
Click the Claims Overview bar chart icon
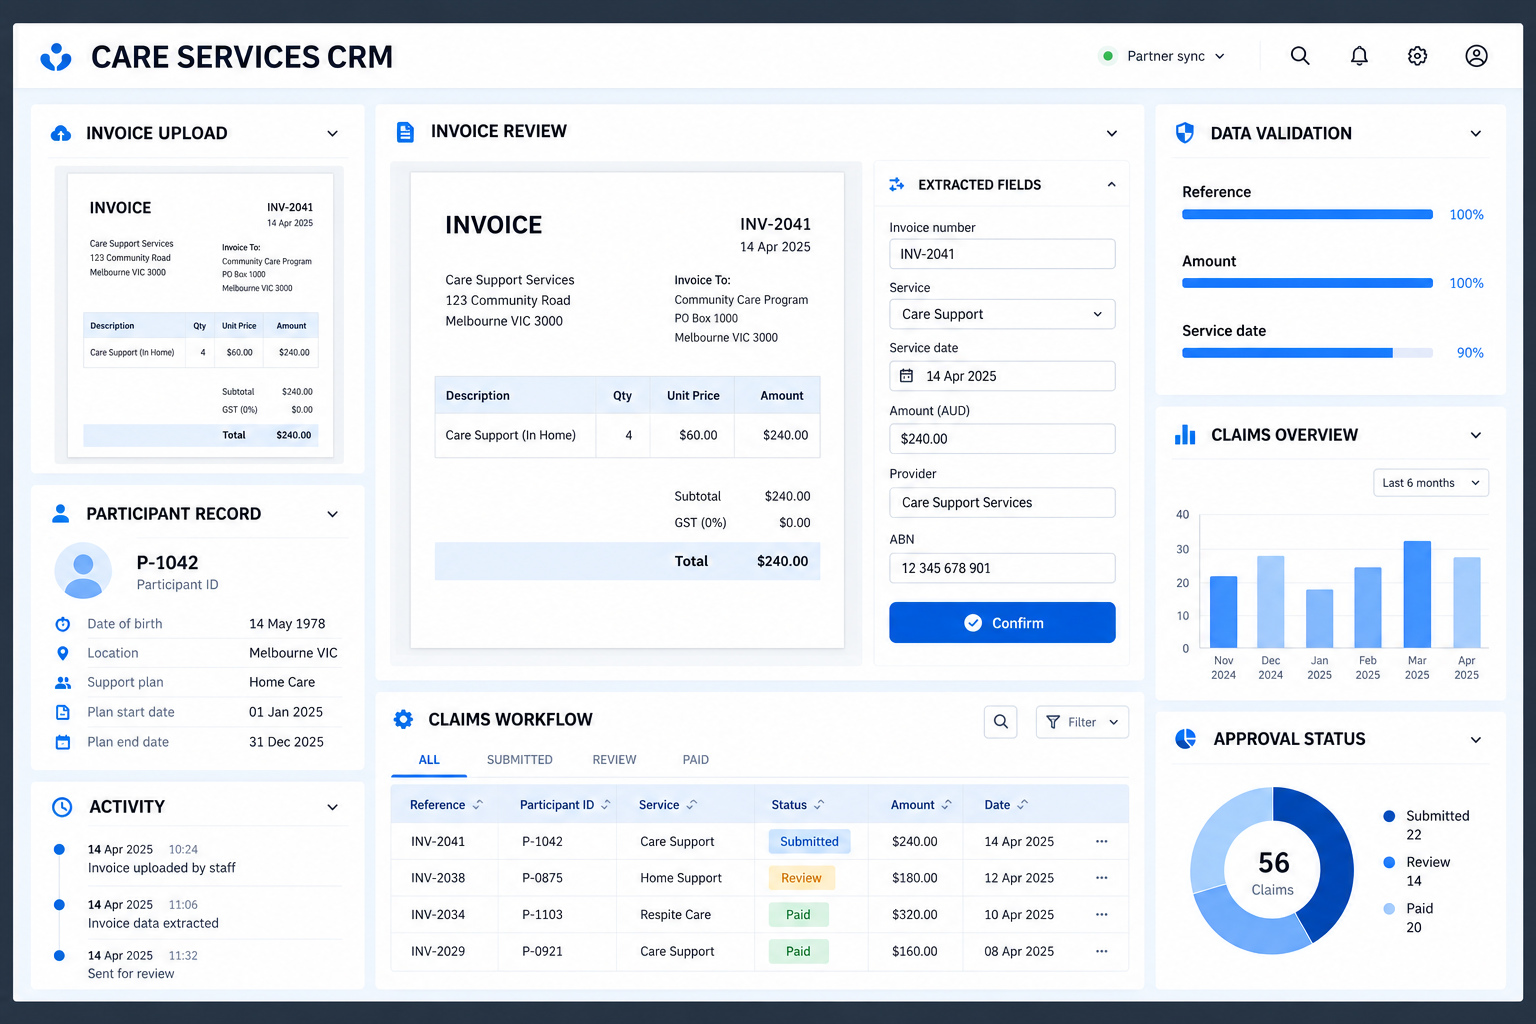coord(1185,435)
